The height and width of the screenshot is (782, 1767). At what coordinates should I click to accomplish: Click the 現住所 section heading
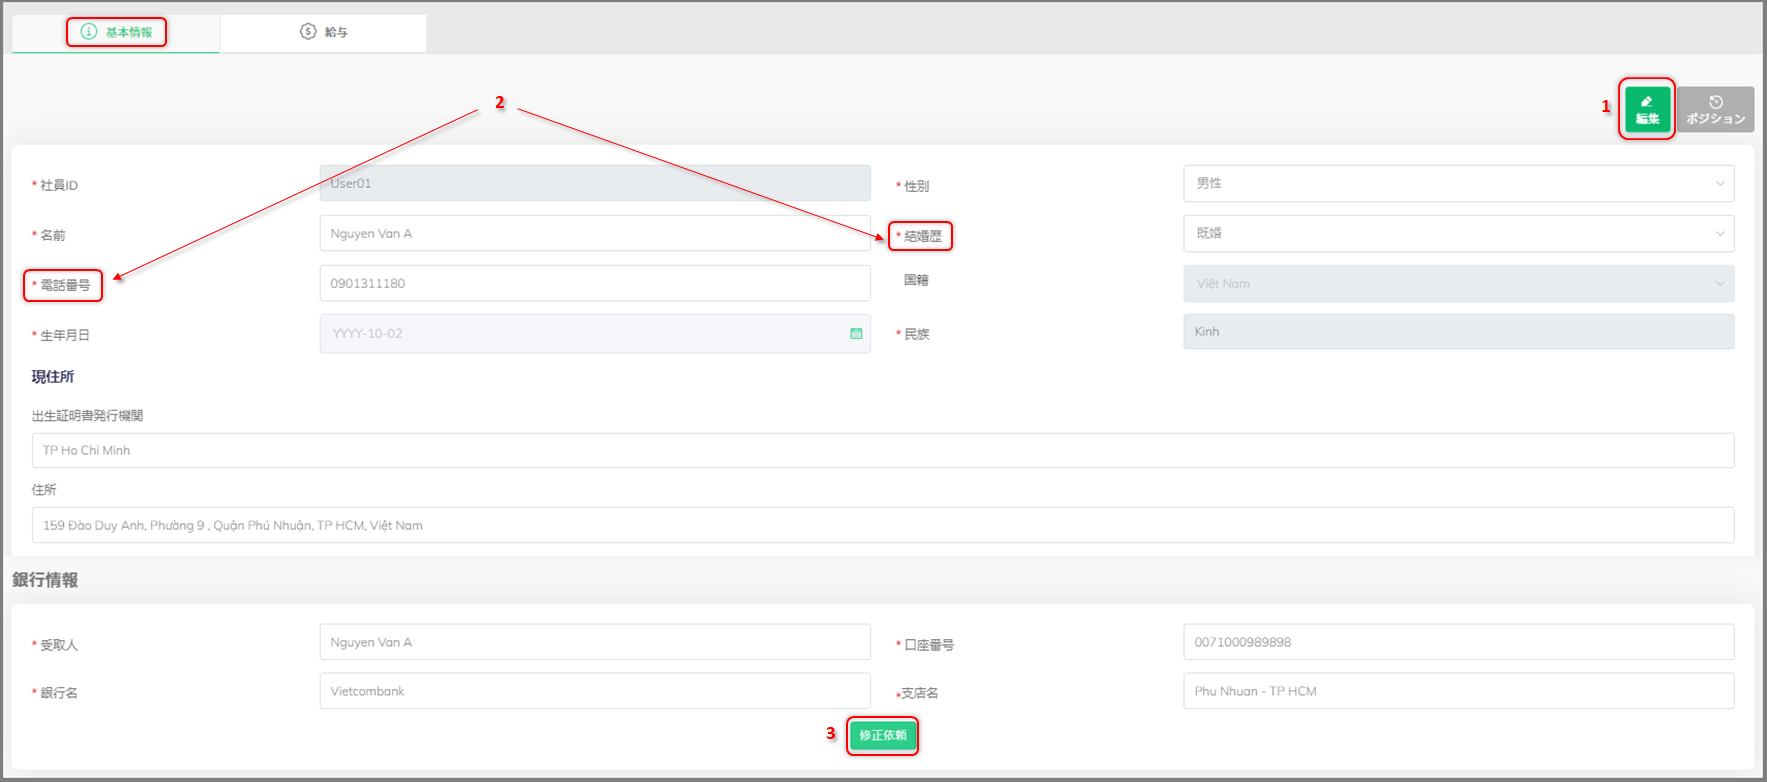[x=53, y=377]
